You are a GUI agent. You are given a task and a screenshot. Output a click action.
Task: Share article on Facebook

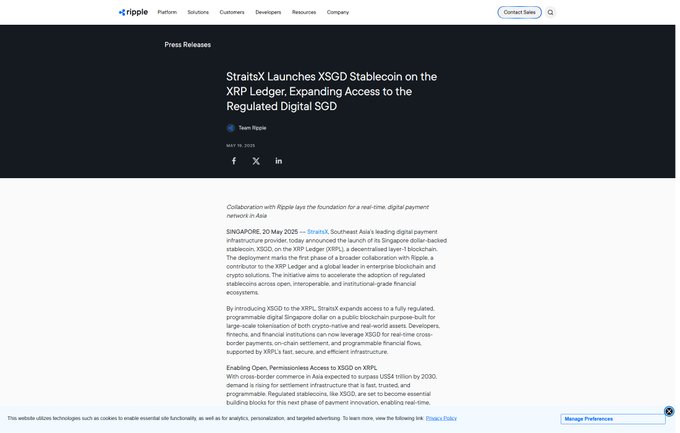(x=234, y=161)
